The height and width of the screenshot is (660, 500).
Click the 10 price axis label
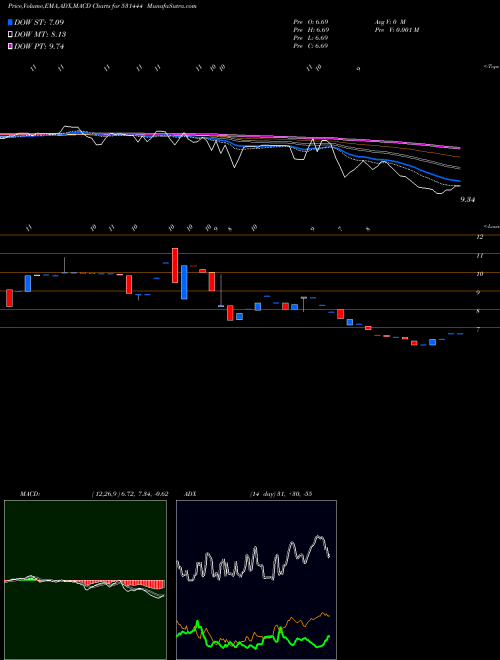point(479,274)
